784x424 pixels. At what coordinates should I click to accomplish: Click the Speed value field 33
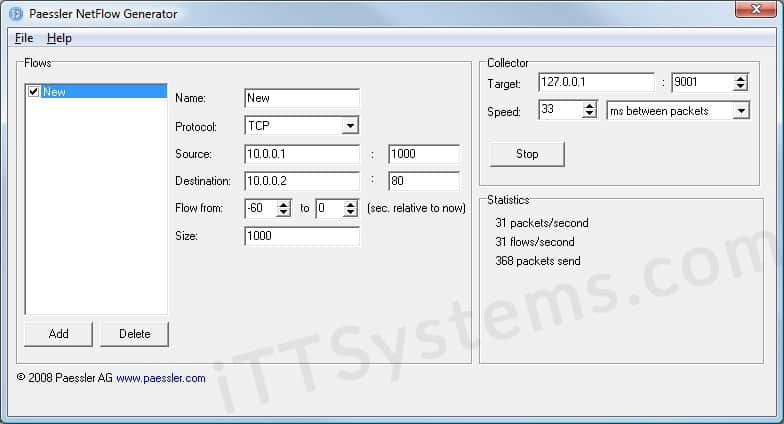[560, 110]
